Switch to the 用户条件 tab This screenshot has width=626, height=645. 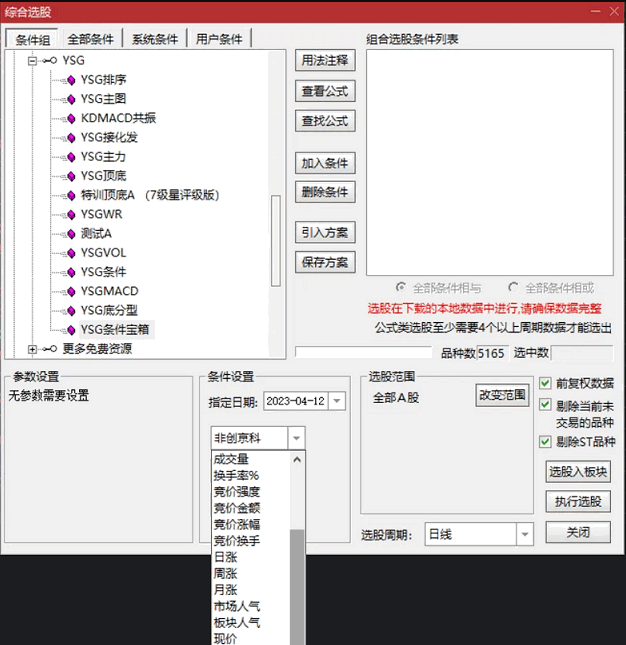(219, 39)
